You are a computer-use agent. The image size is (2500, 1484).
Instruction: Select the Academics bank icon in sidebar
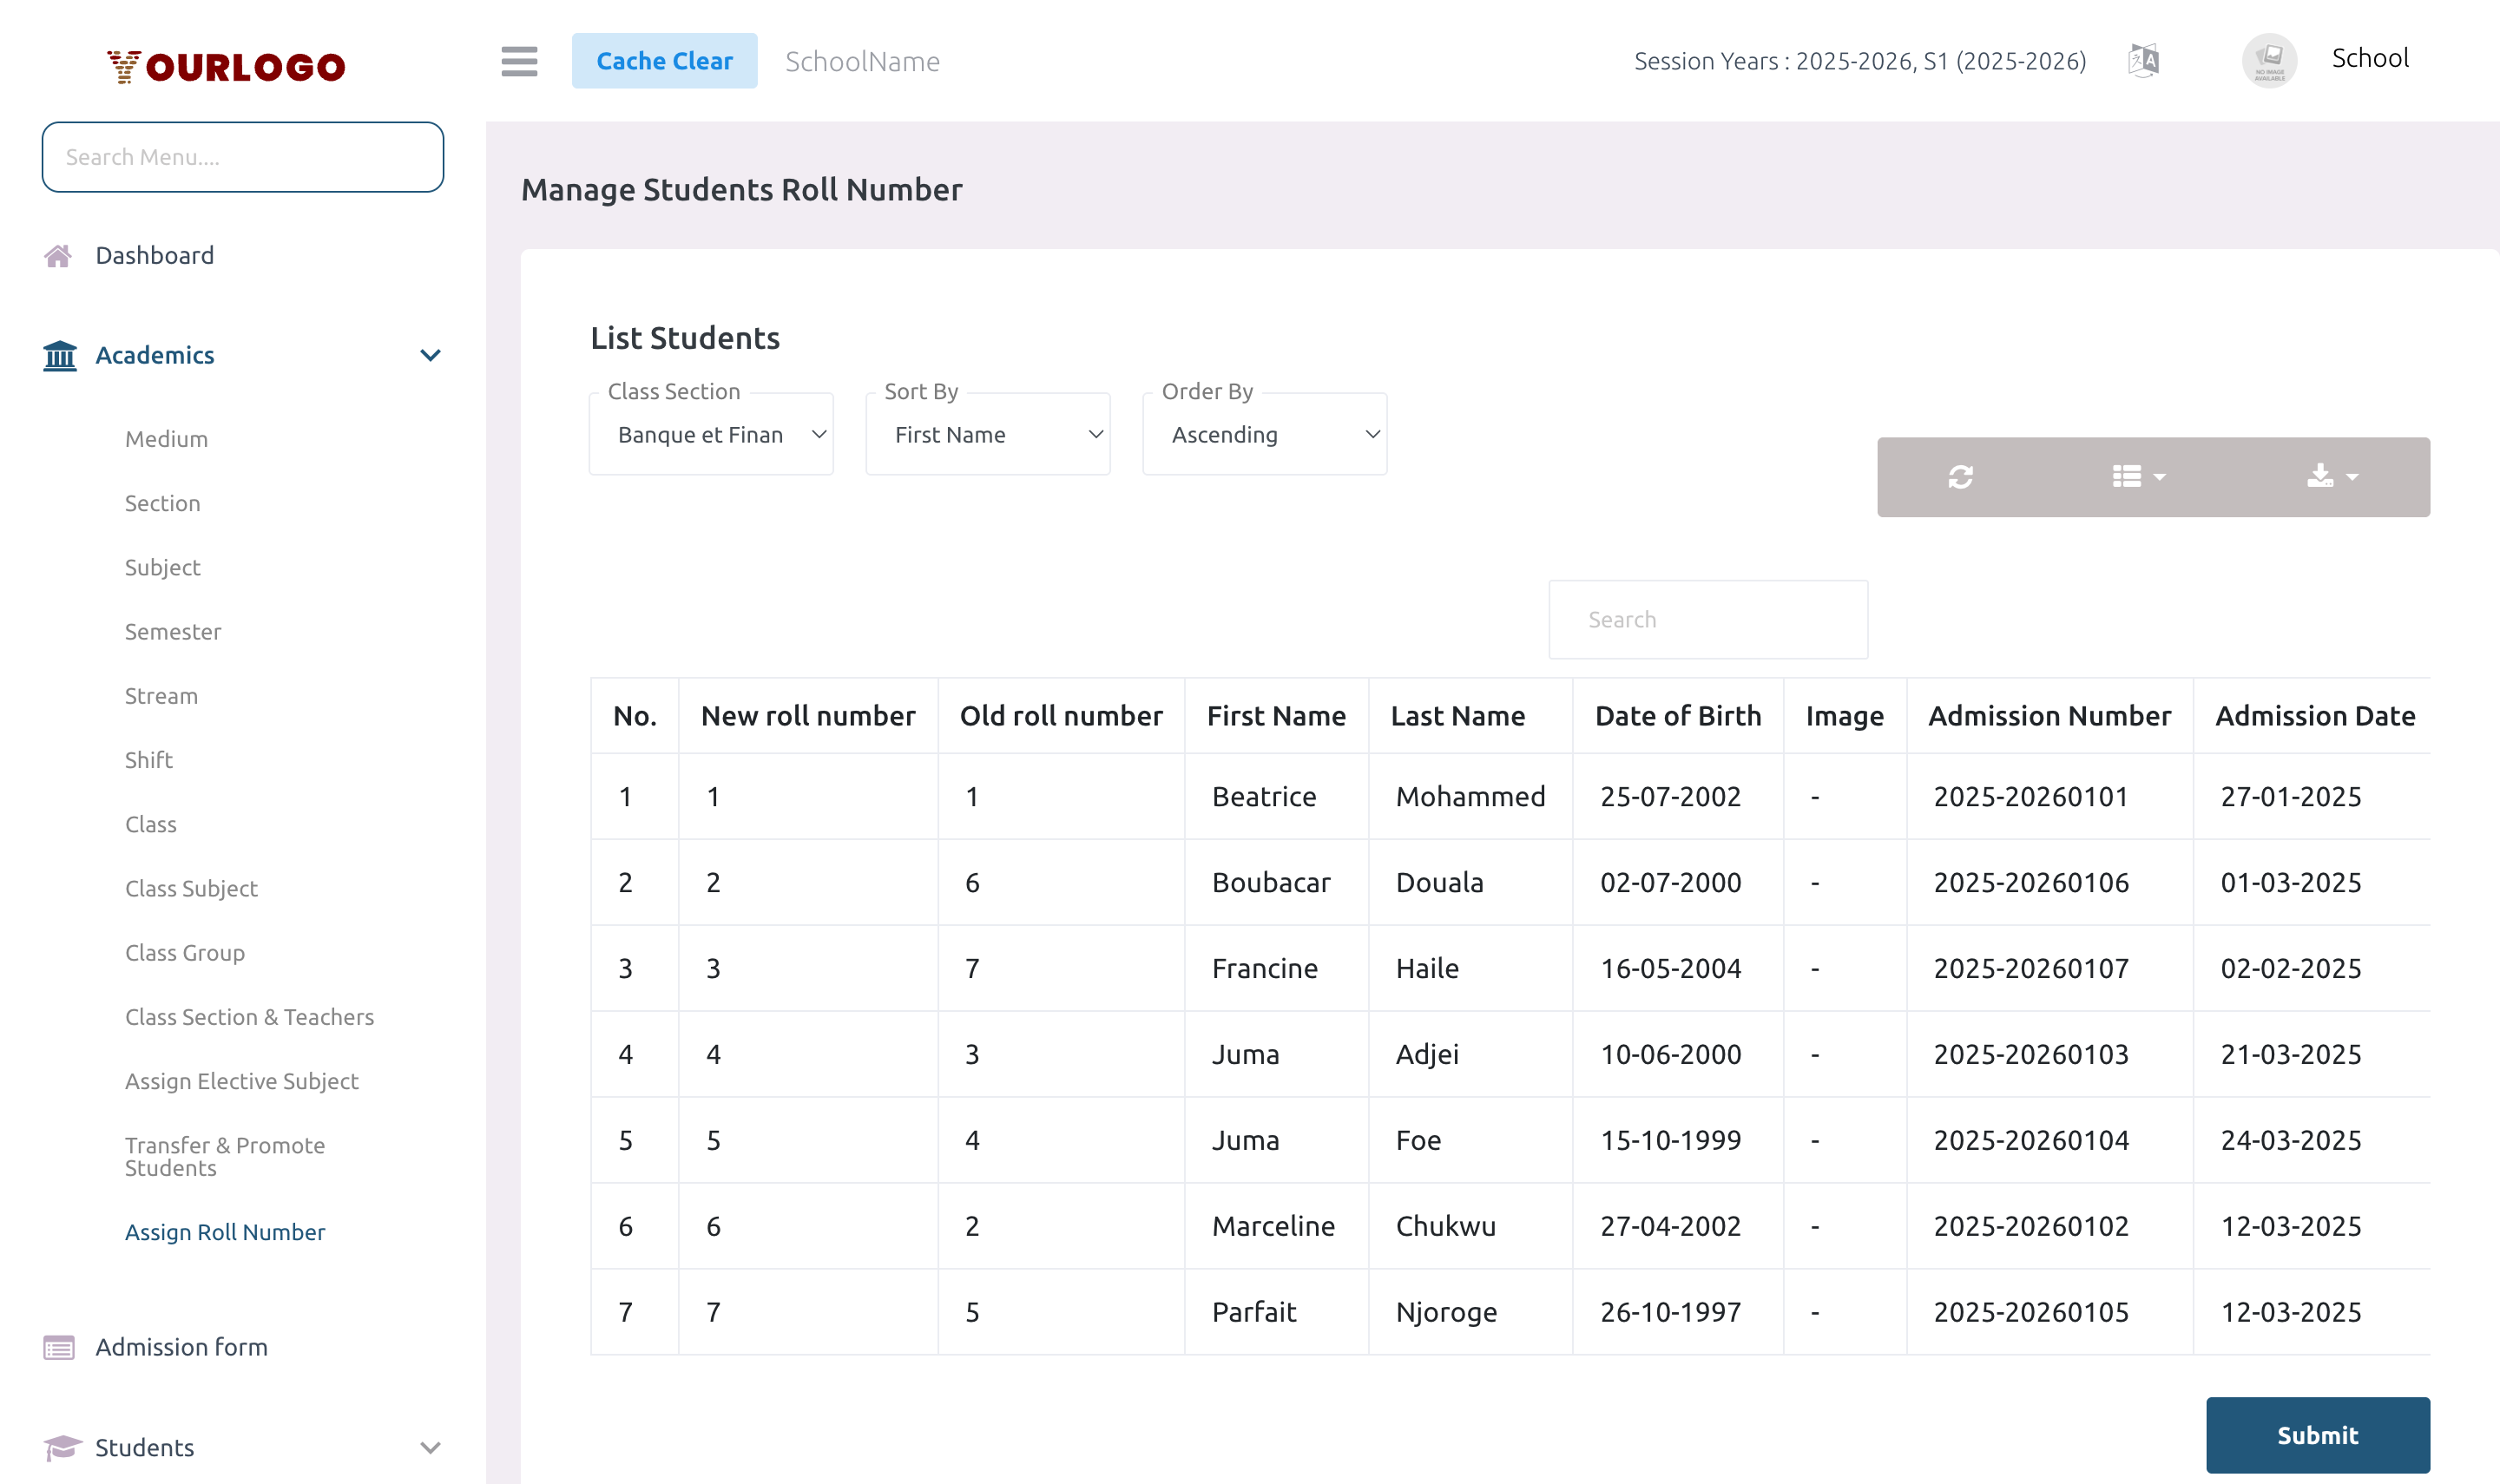(59, 355)
